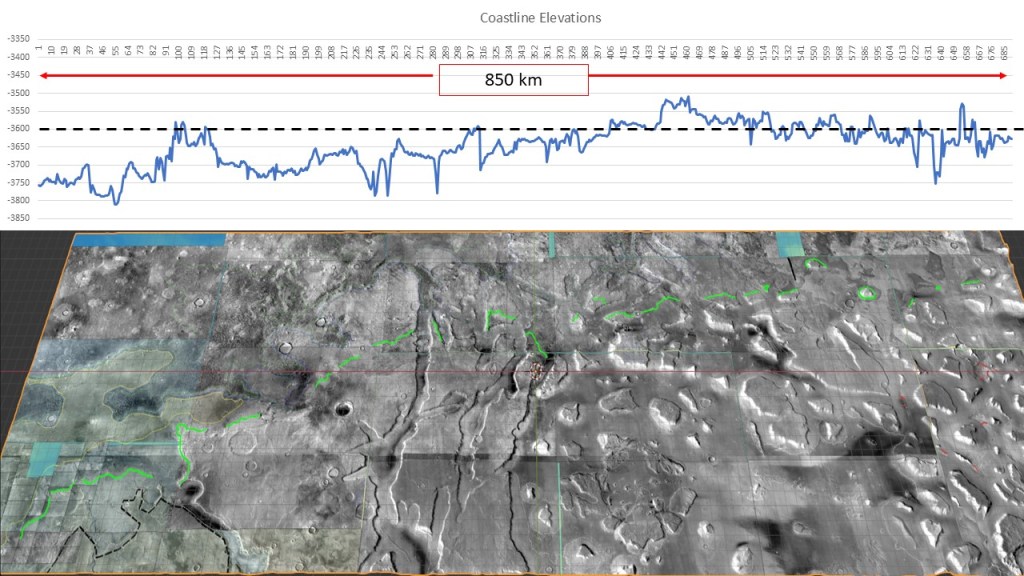Click the -3600 vertical axis label
Viewport: 1024px width, 576px height.
pyautogui.click(x=17, y=129)
